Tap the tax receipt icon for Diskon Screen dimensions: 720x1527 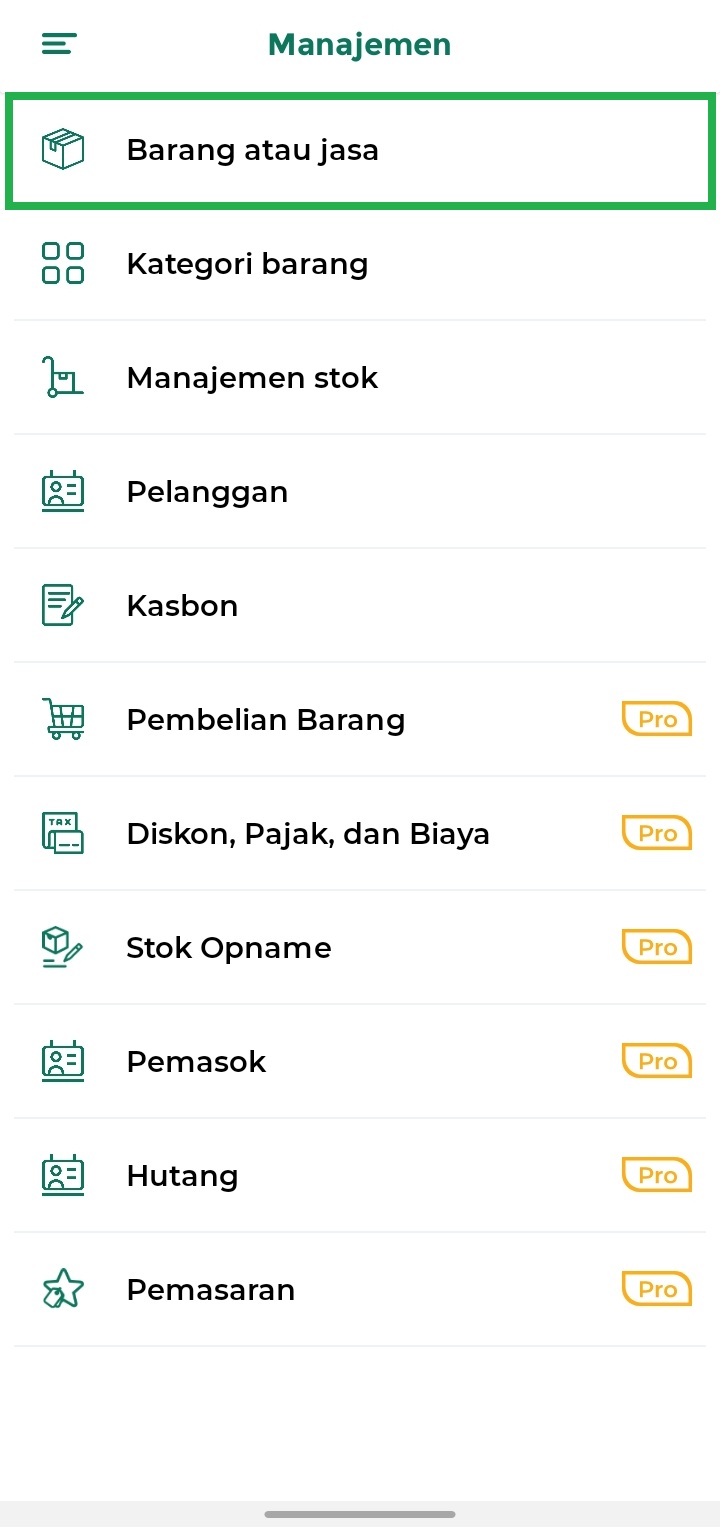click(x=63, y=834)
